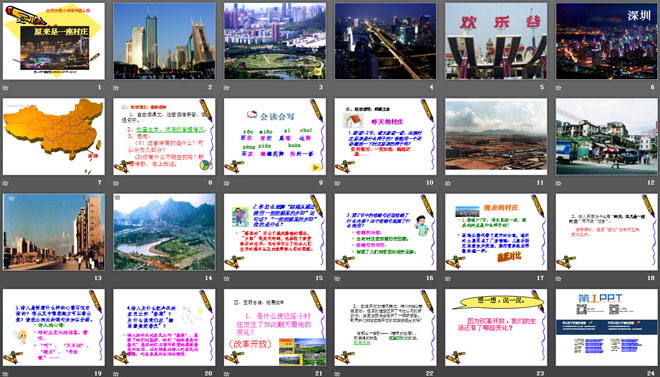The width and height of the screenshot is (660, 377).
Task: Click the slide number label 13
Action: (98, 278)
